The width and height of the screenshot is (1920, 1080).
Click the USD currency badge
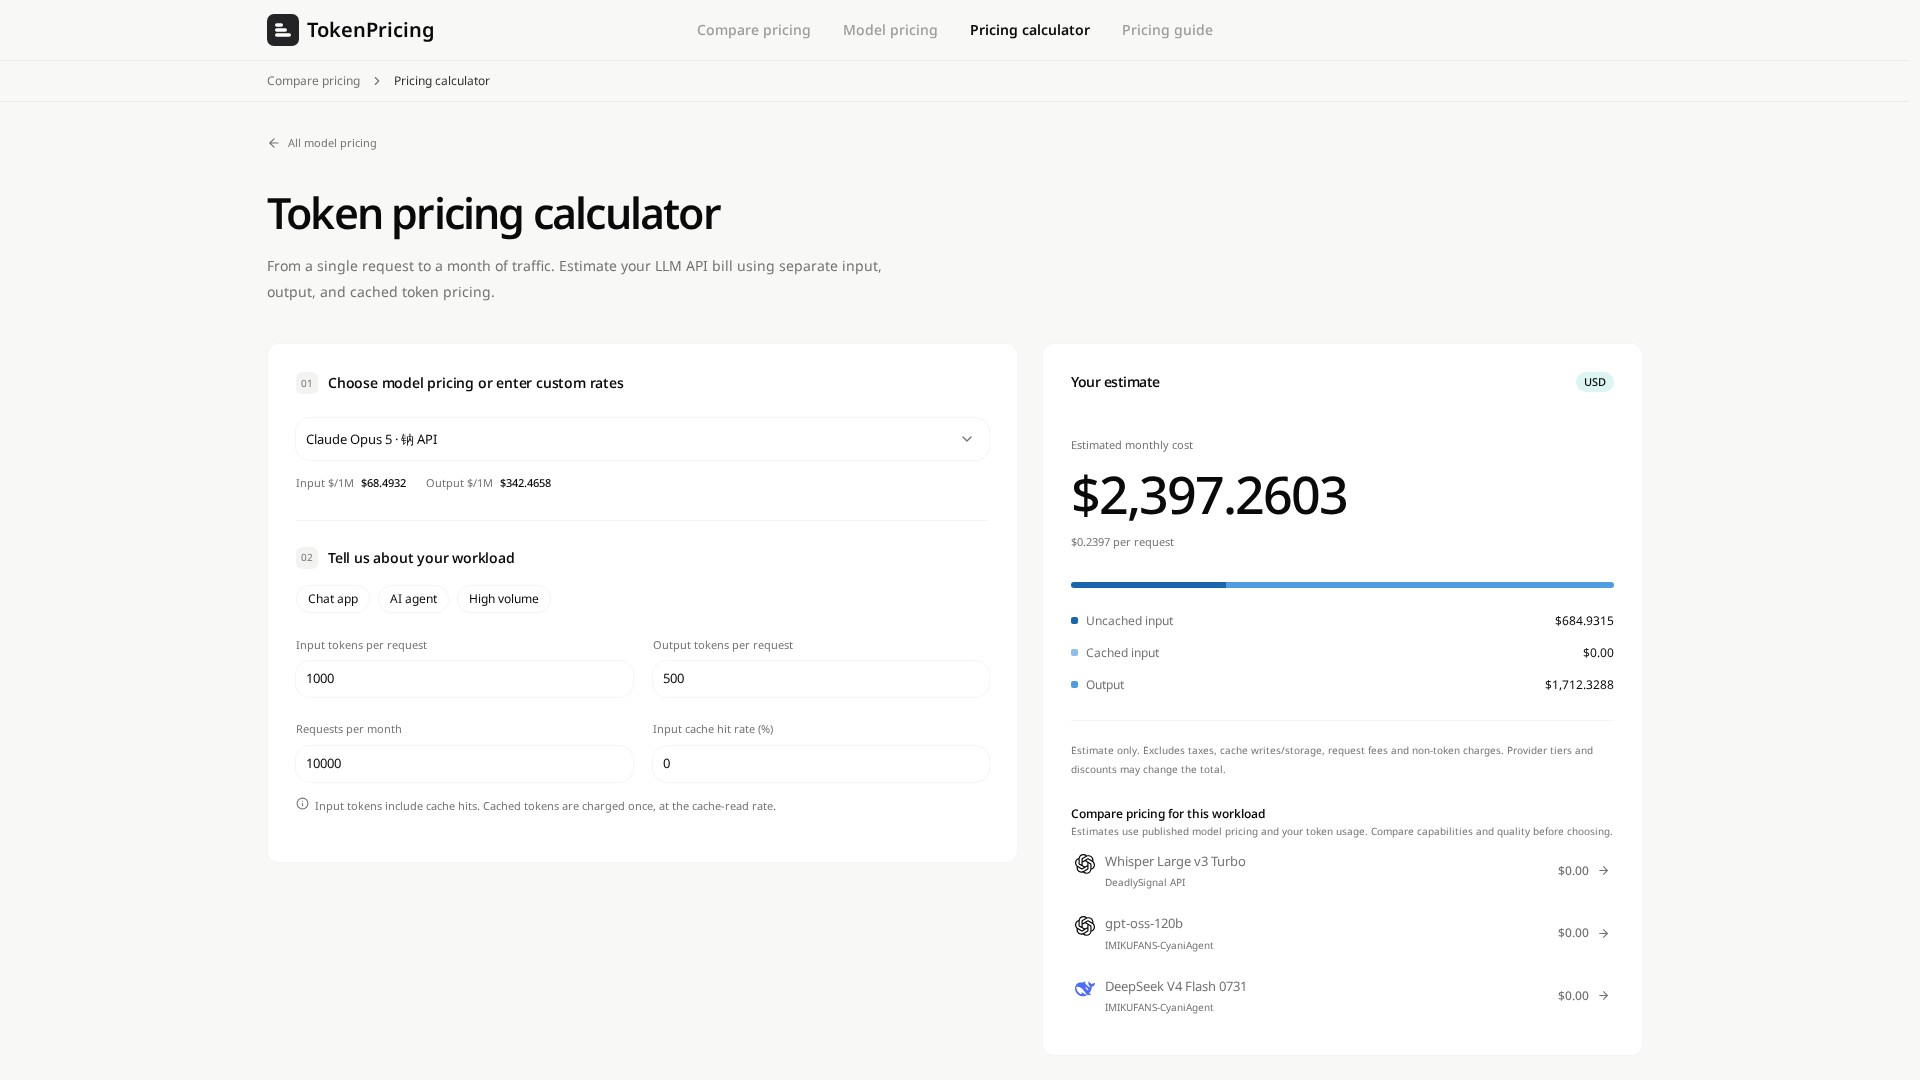1595,382
